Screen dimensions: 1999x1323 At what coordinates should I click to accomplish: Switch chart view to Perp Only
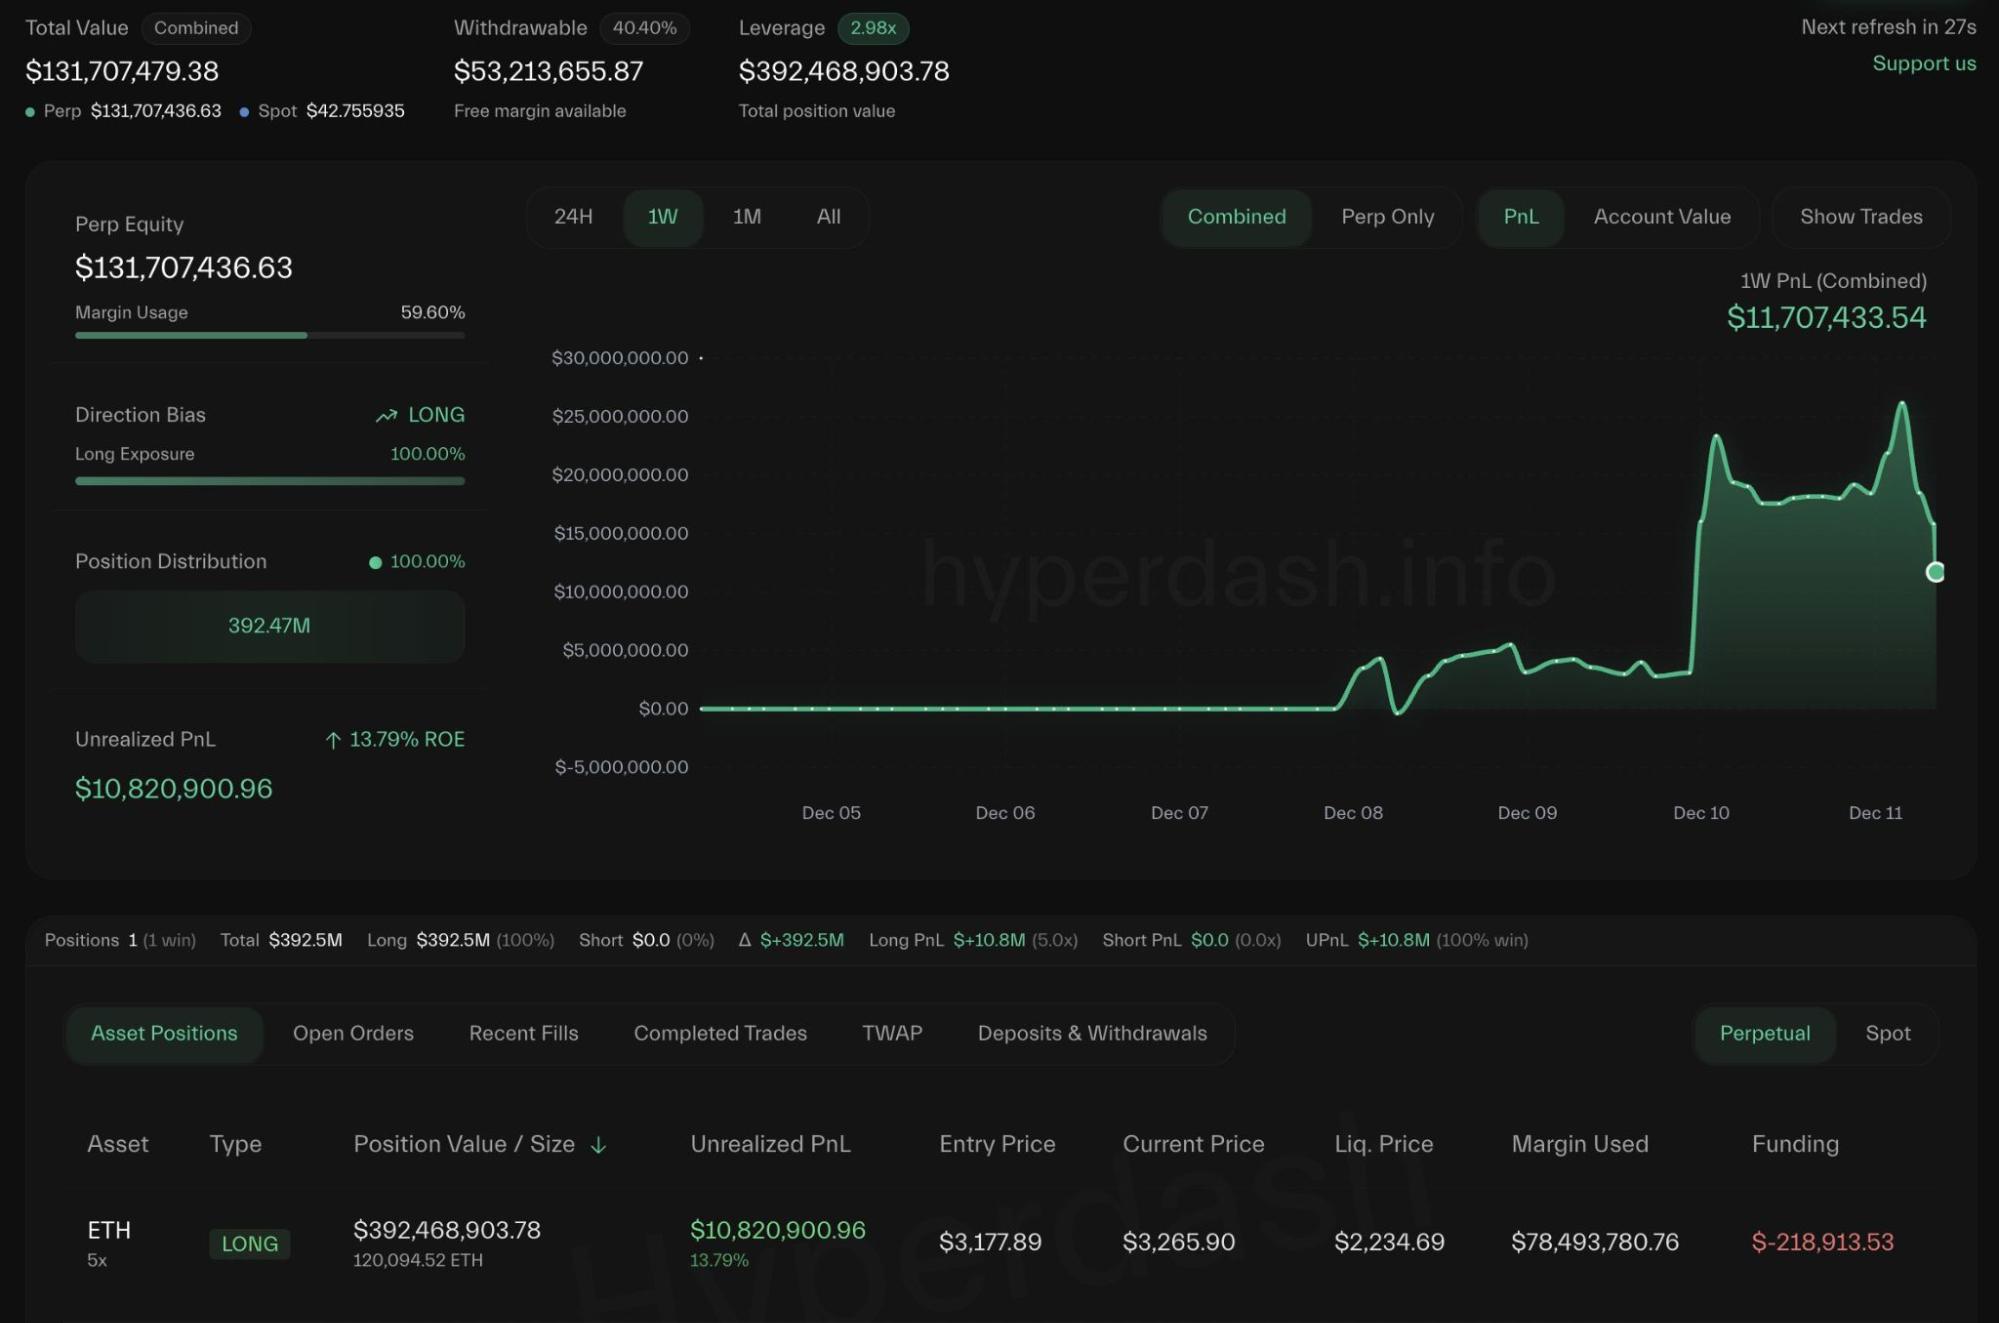coord(1387,217)
